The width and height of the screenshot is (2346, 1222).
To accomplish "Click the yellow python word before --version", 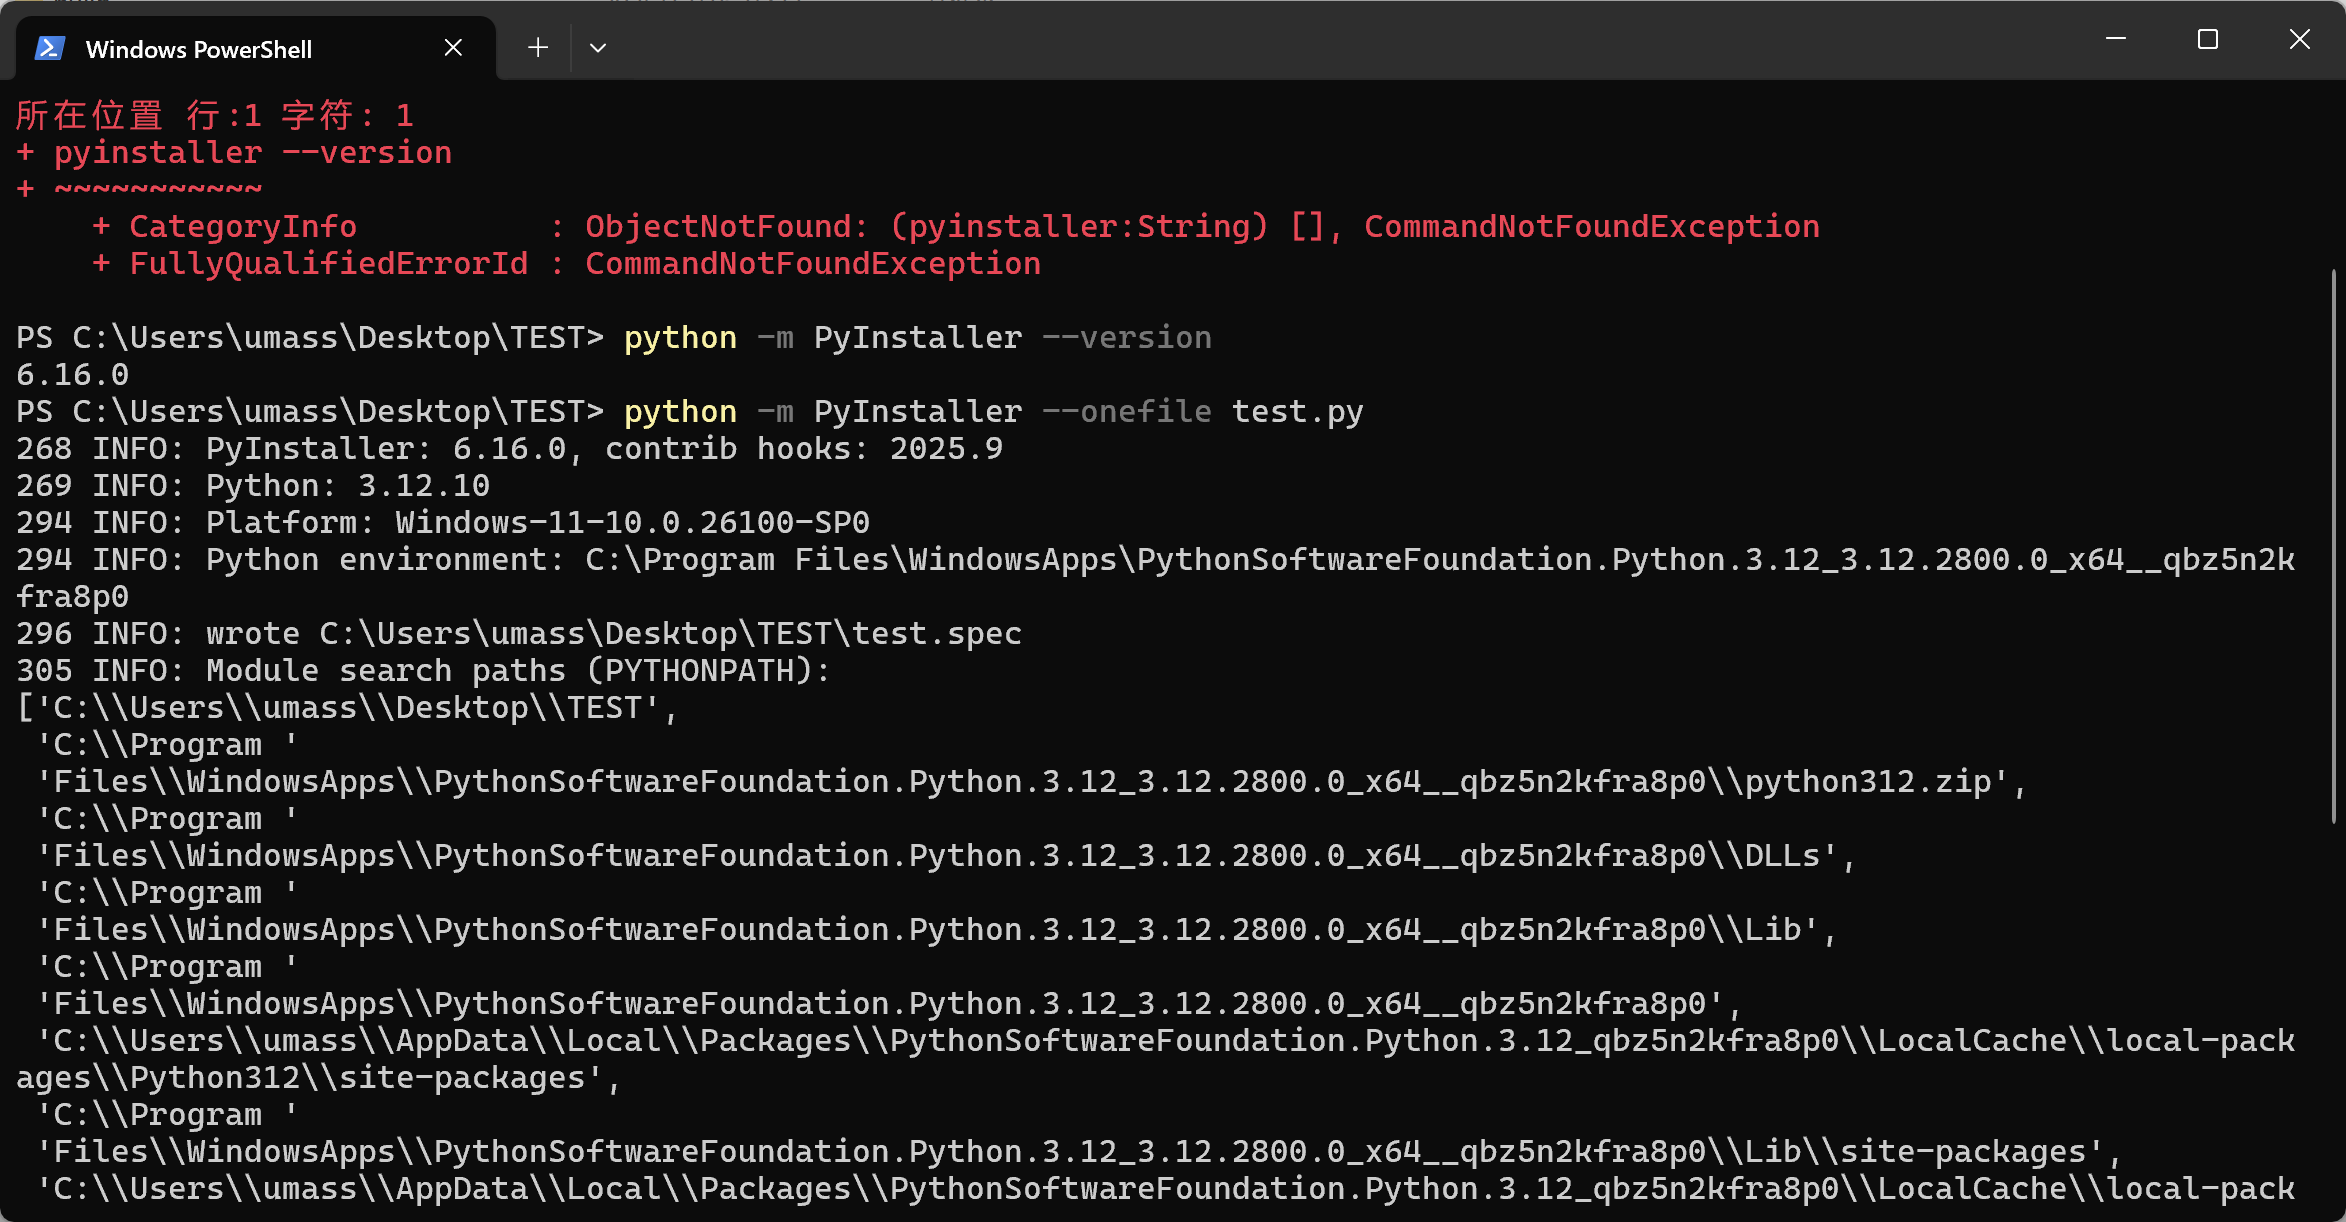I will coord(680,338).
